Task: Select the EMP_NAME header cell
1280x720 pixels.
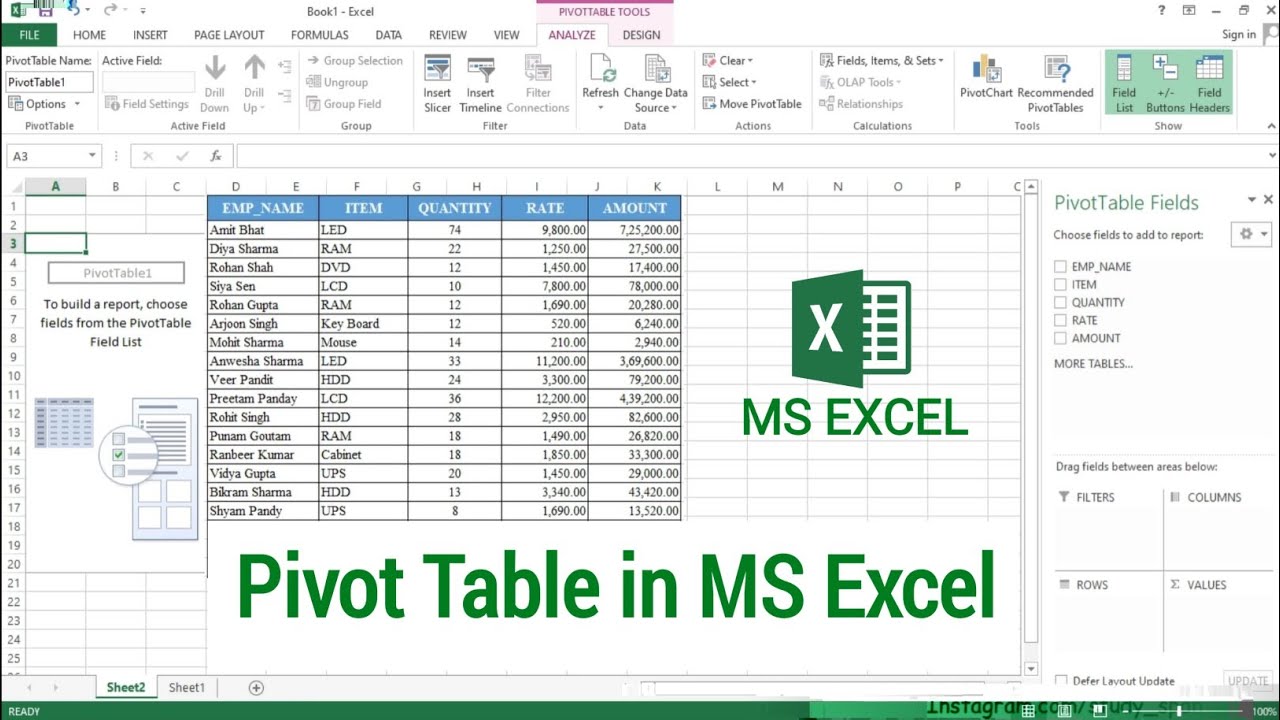Action: point(263,208)
